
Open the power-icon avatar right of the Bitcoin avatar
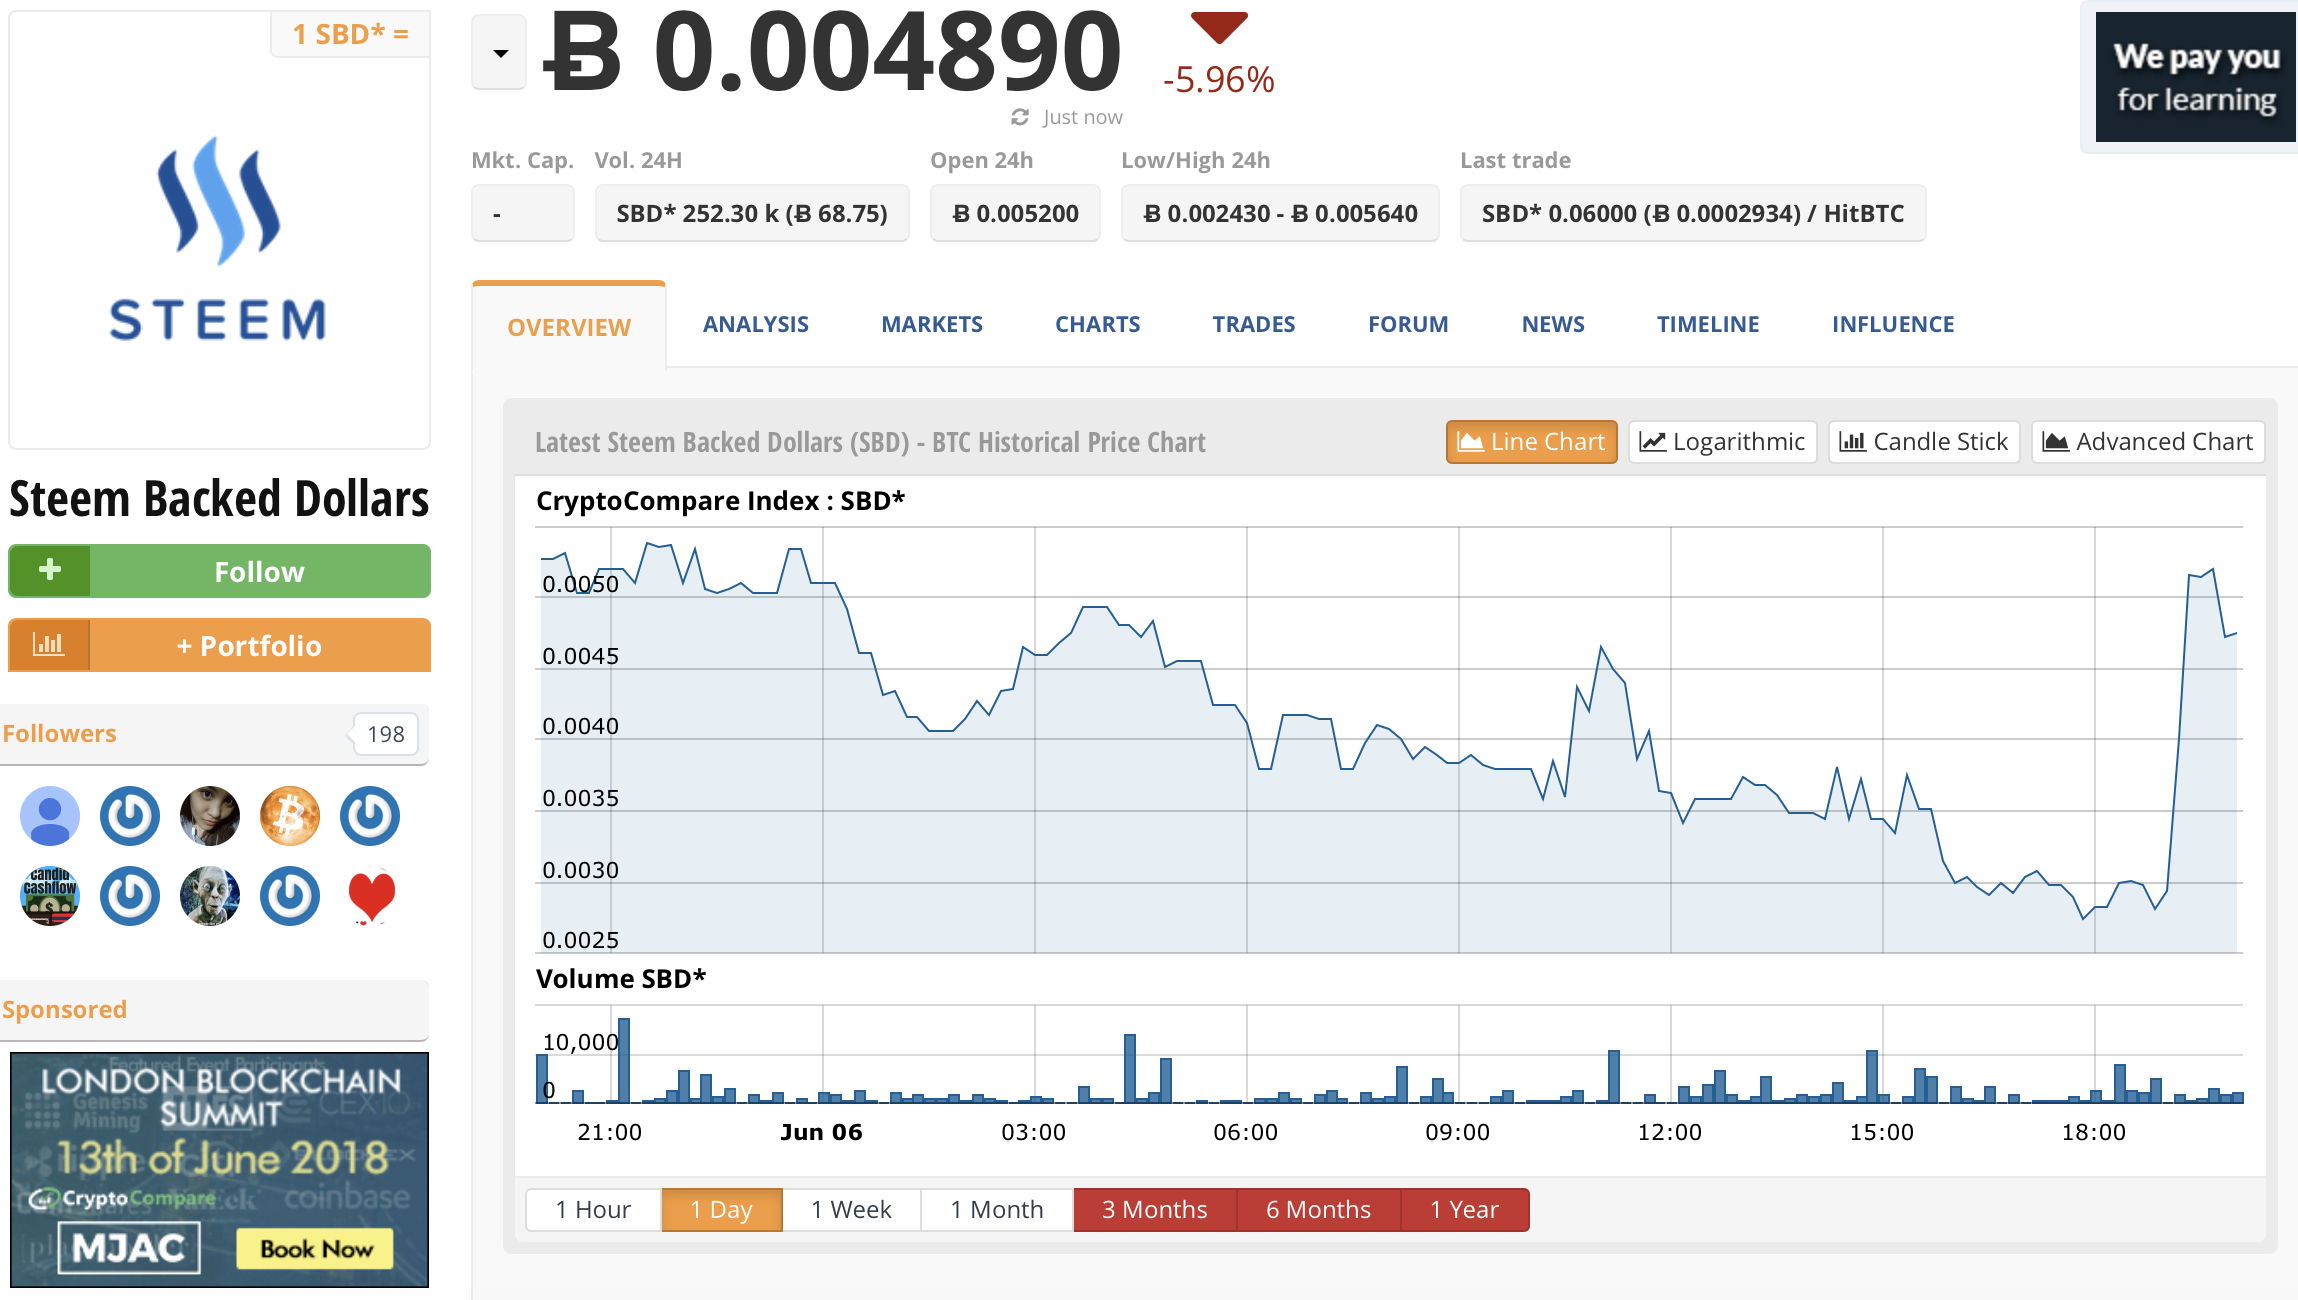click(370, 816)
